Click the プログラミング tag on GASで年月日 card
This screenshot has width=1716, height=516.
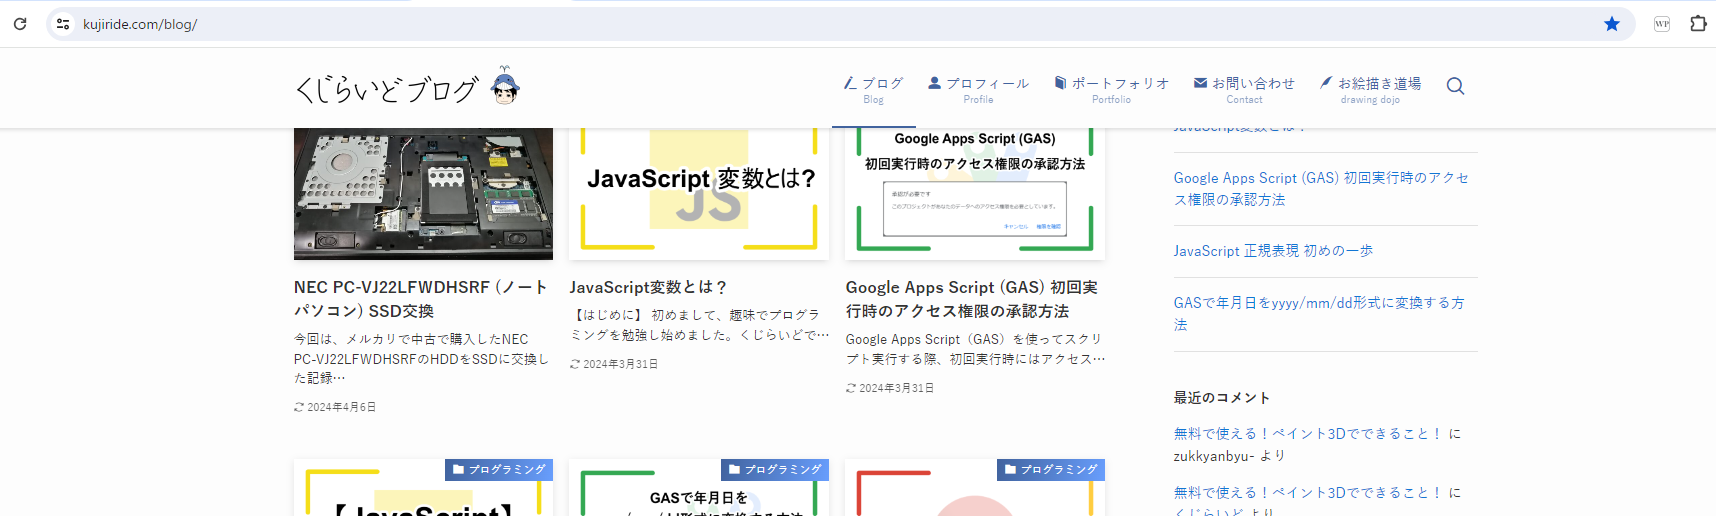coord(775,469)
